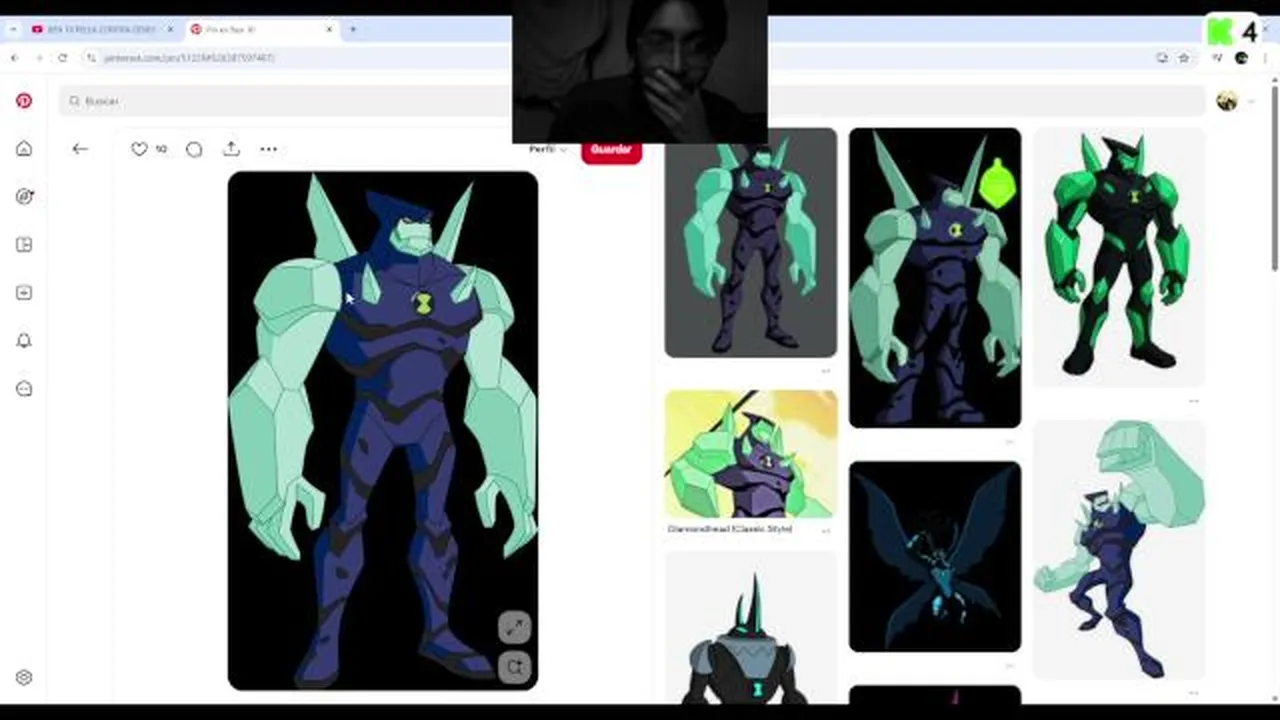Open more options under the Big Chill pin
Screen dimensions: 1280x720
(1009, 665)
